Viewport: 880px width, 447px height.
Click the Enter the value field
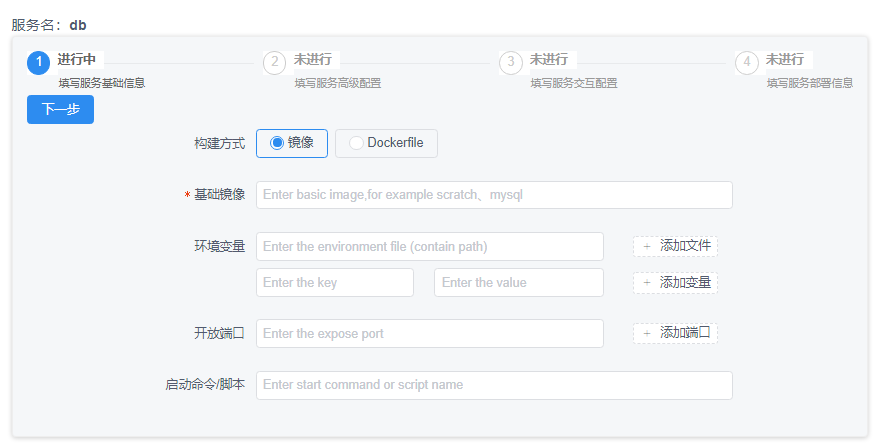pyautogui.click(x=519, y=282)
